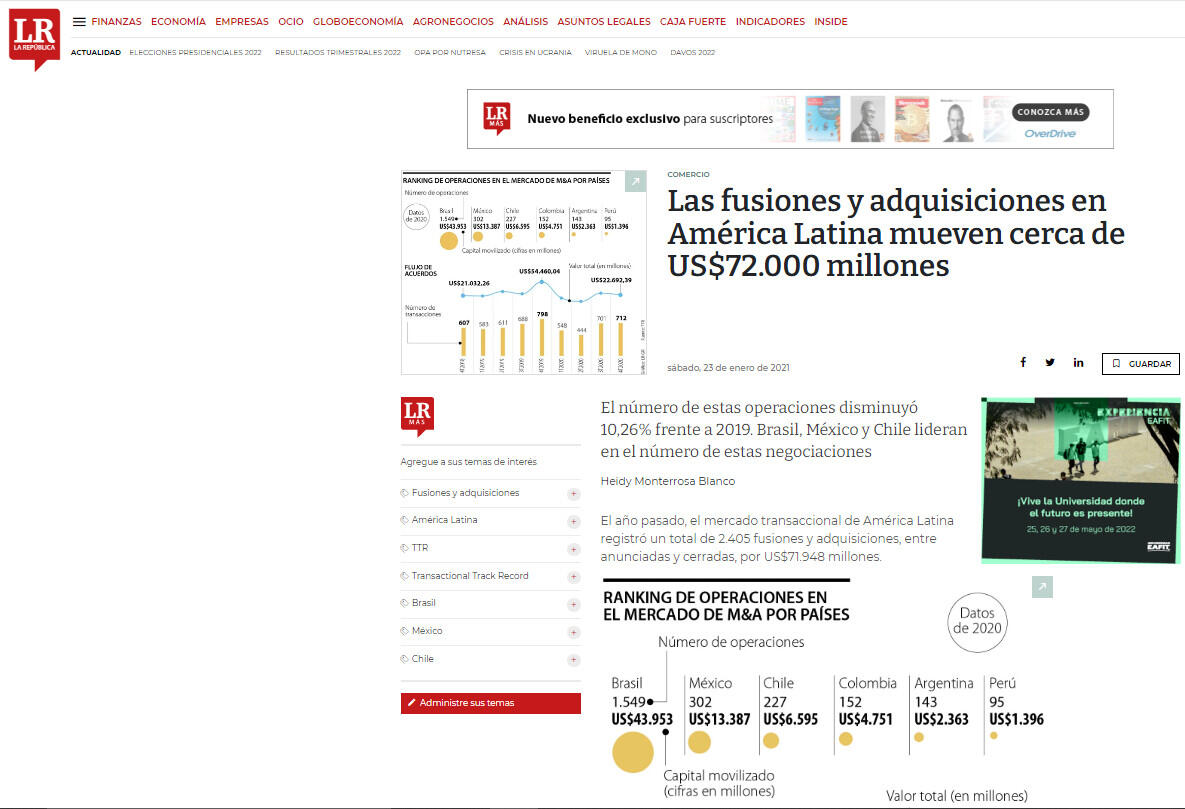1185x809 pixels.
Task: Share article on Facebook
Action: tap(1023, 362)
